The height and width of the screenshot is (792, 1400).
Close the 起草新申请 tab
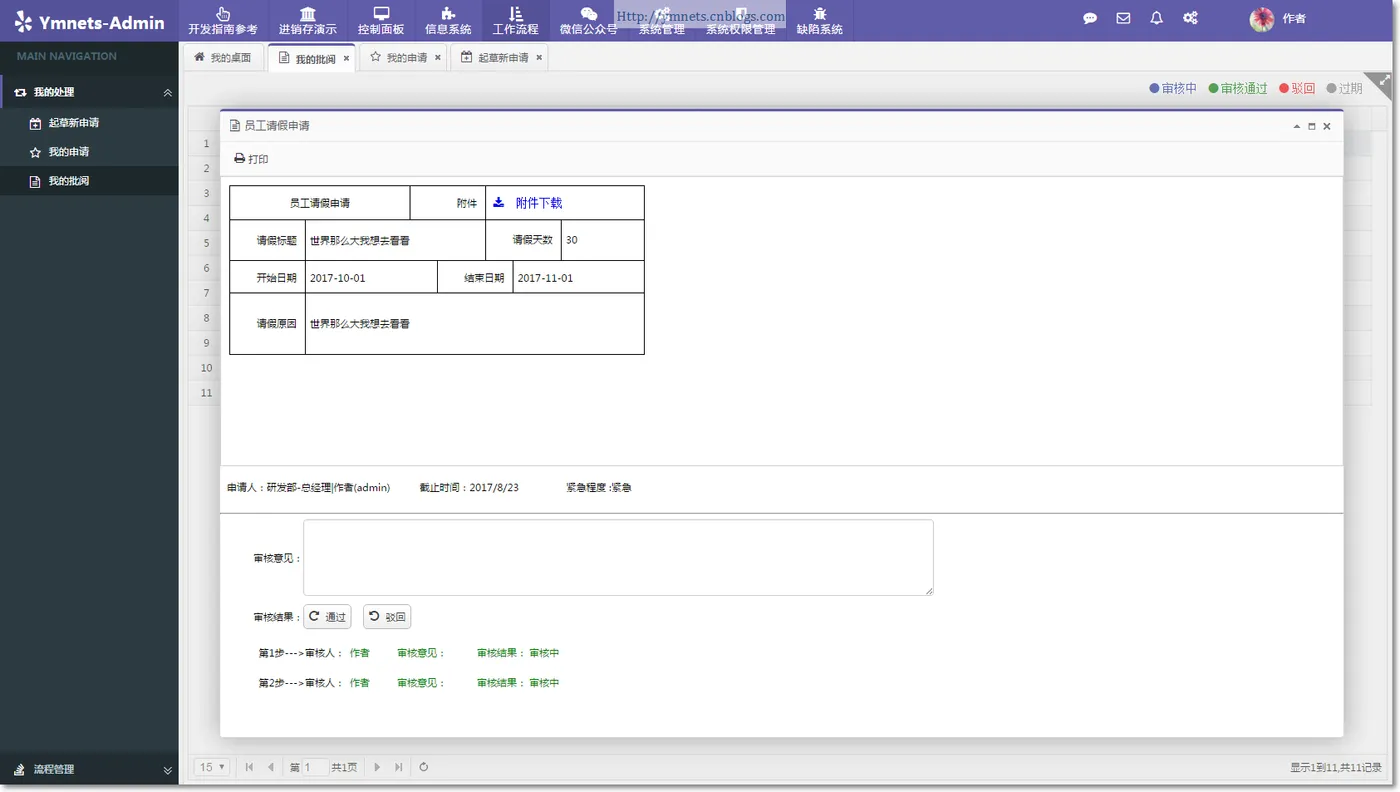[x=539, y=58]
